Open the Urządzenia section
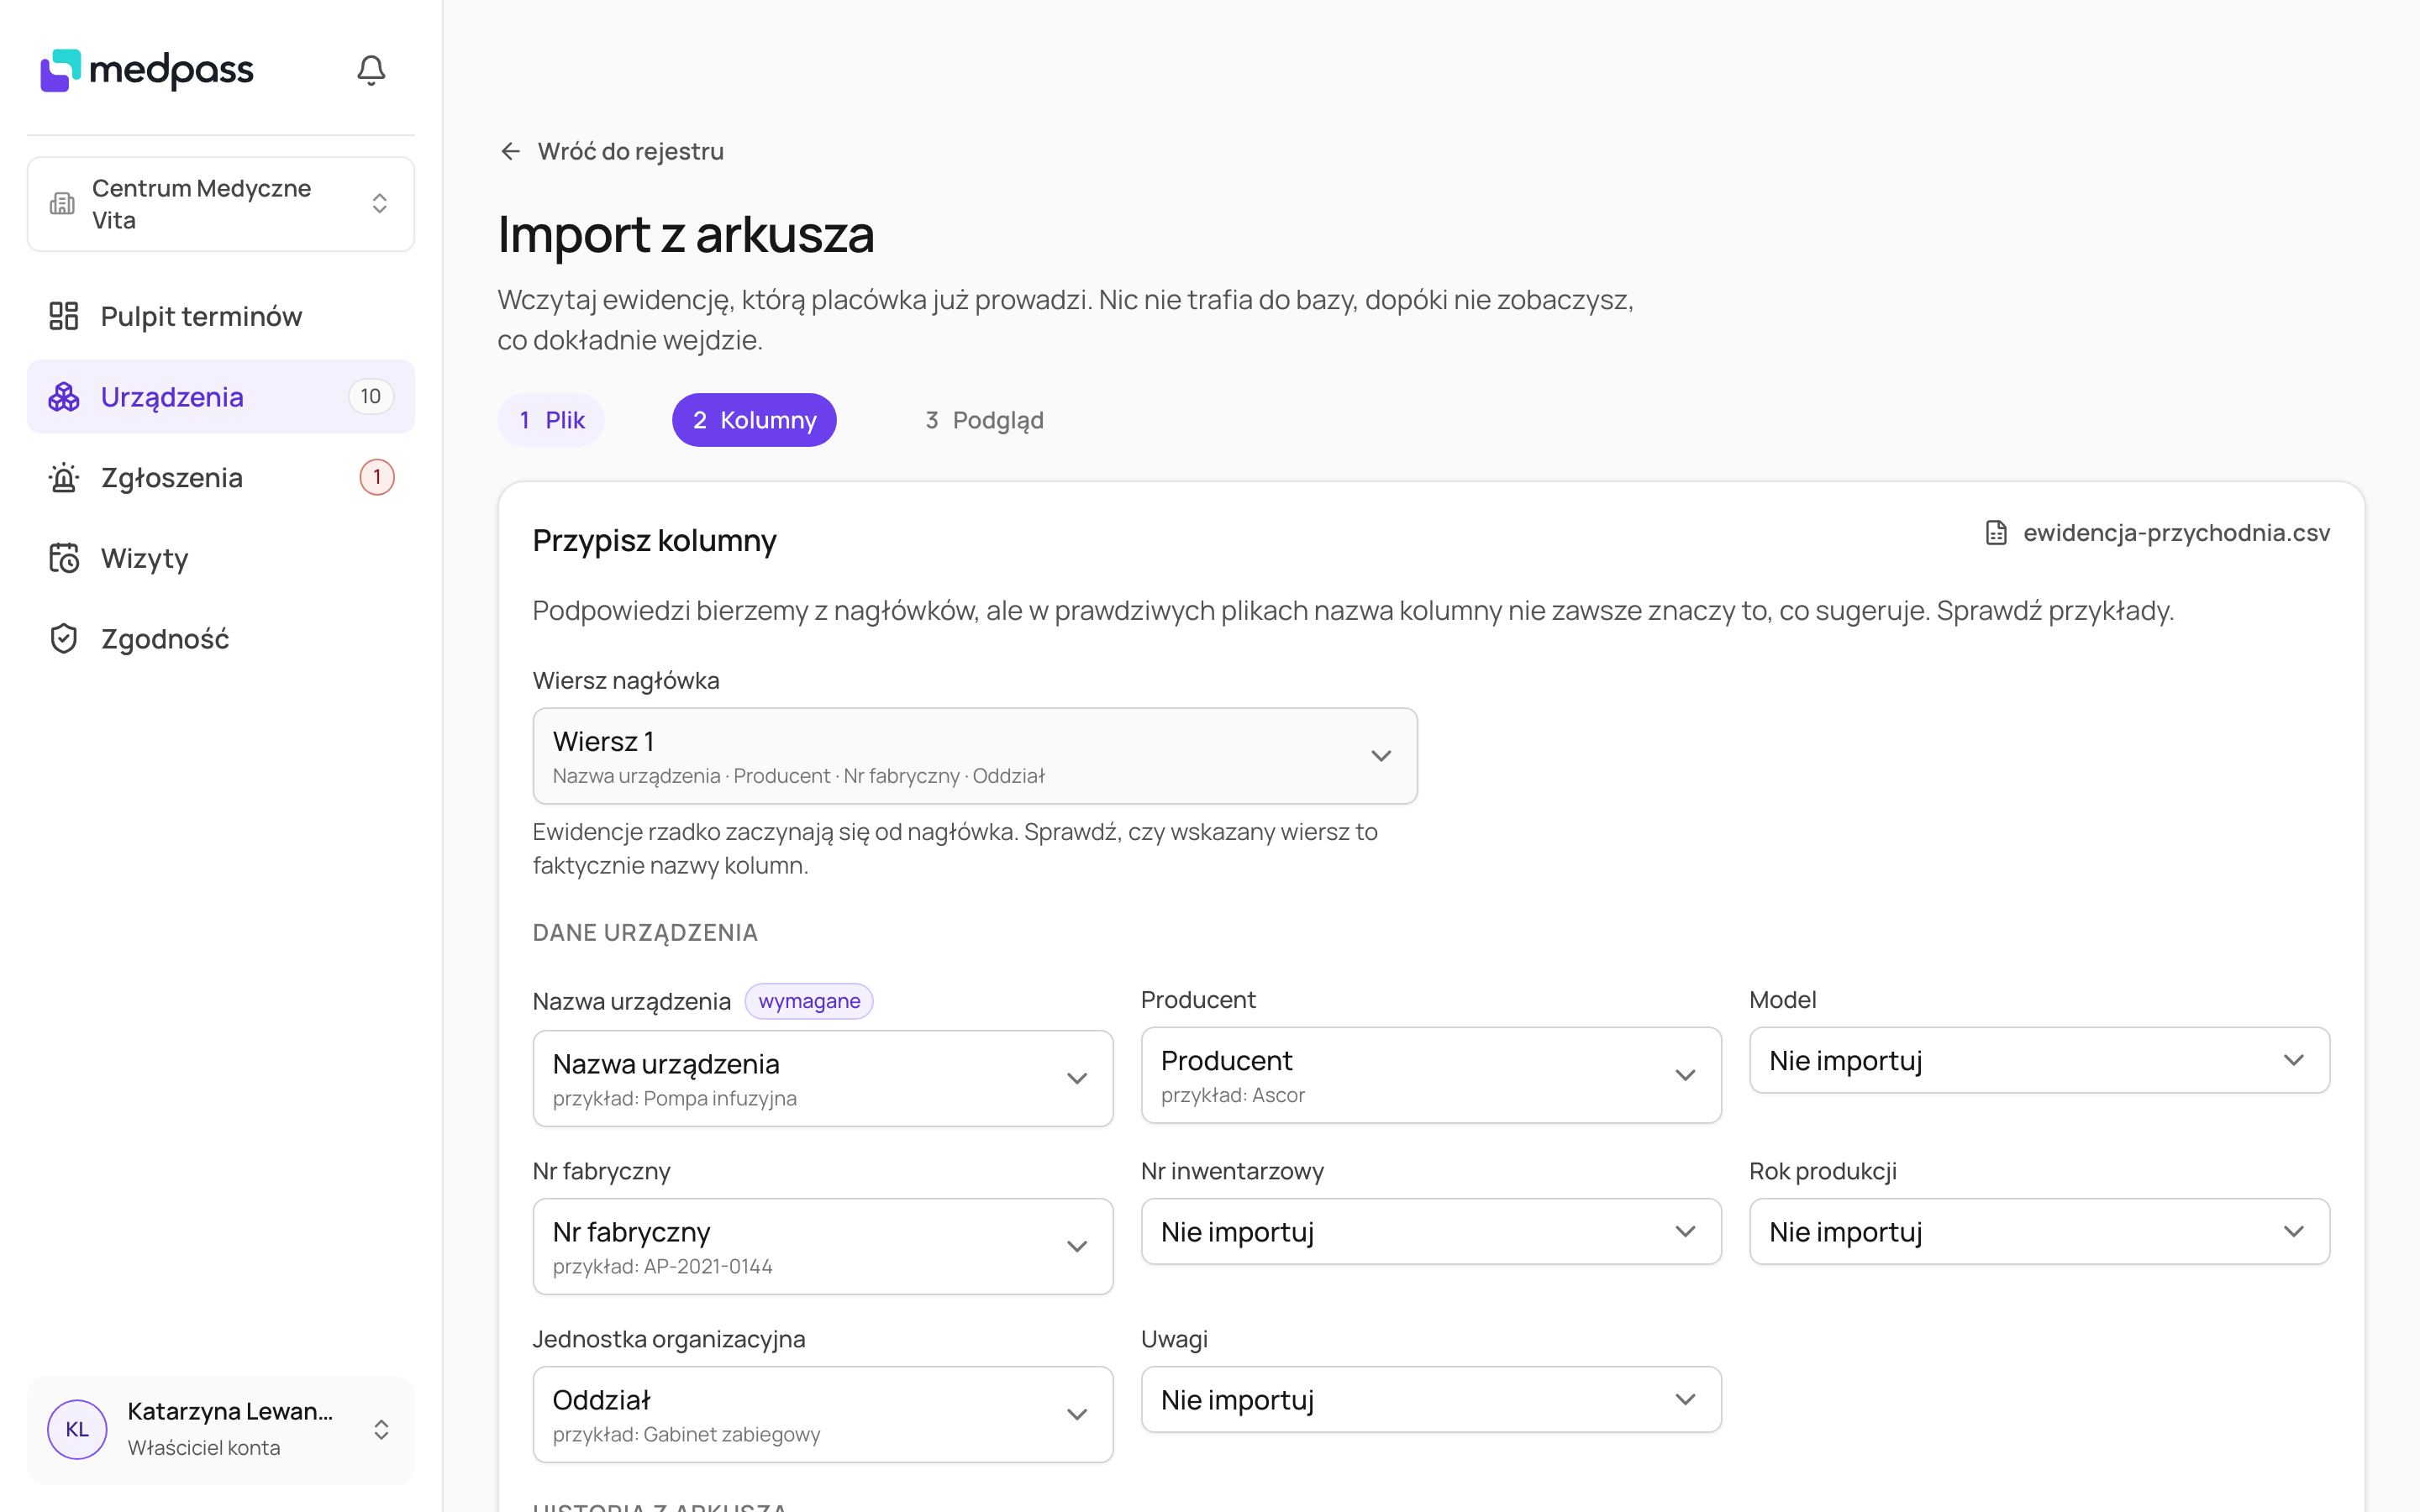 [x=221, y=397]
